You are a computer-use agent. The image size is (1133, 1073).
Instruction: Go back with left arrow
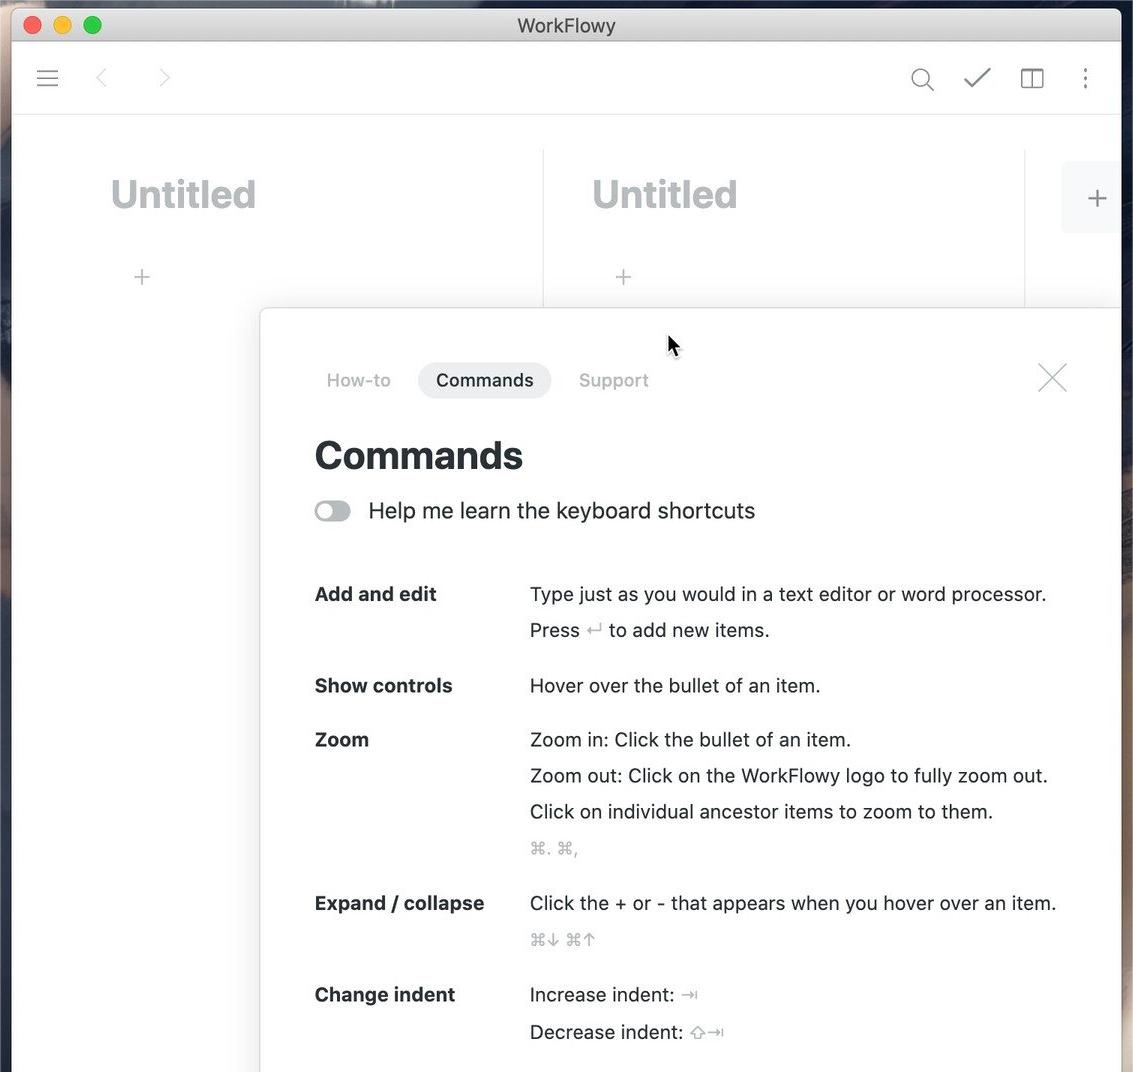102,78
